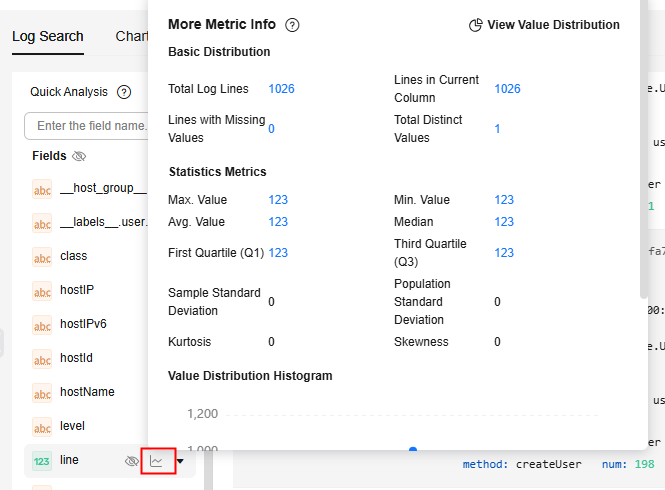Open View Value Distribution link
The image size is (665, 490).
click(553, 25)
